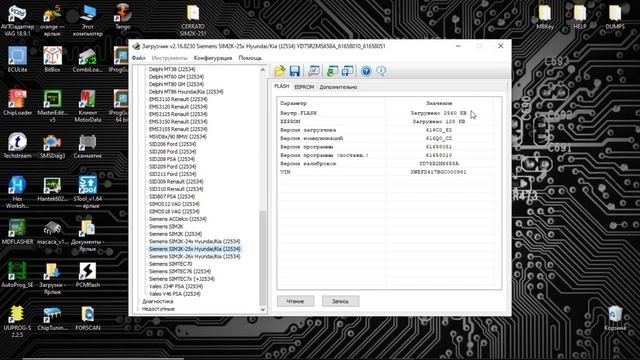Open Hex Workshop desktop shortcut
This screenshot has width=640, height=360.
point(17,192)
